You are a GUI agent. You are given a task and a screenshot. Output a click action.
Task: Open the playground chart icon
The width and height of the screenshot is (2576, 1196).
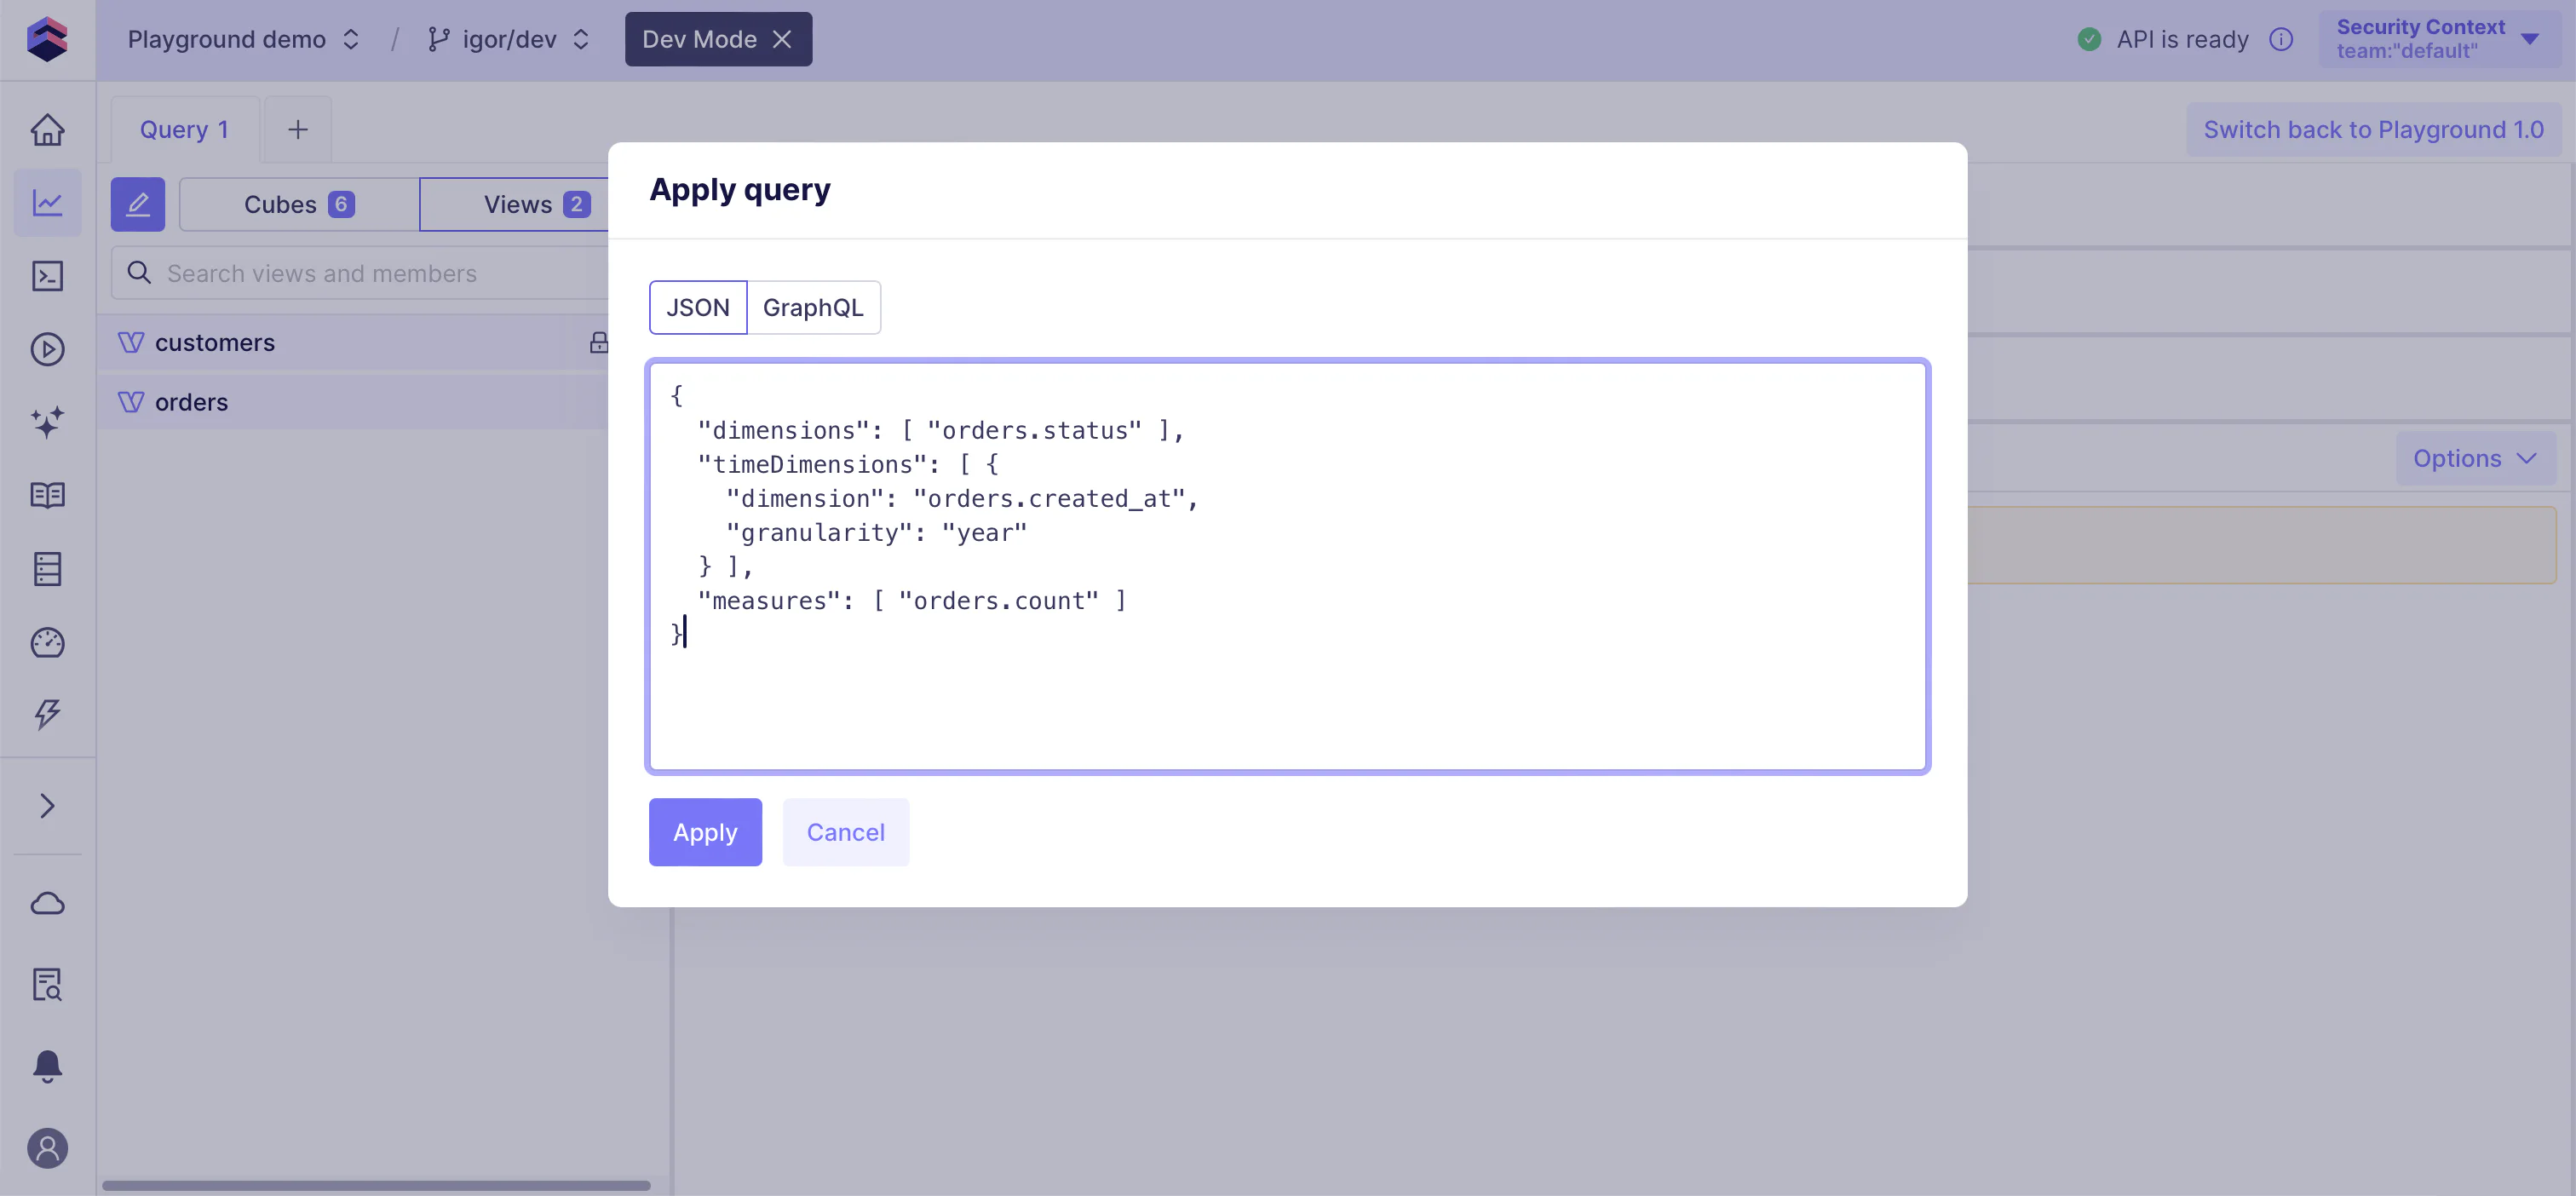(47, 203)
